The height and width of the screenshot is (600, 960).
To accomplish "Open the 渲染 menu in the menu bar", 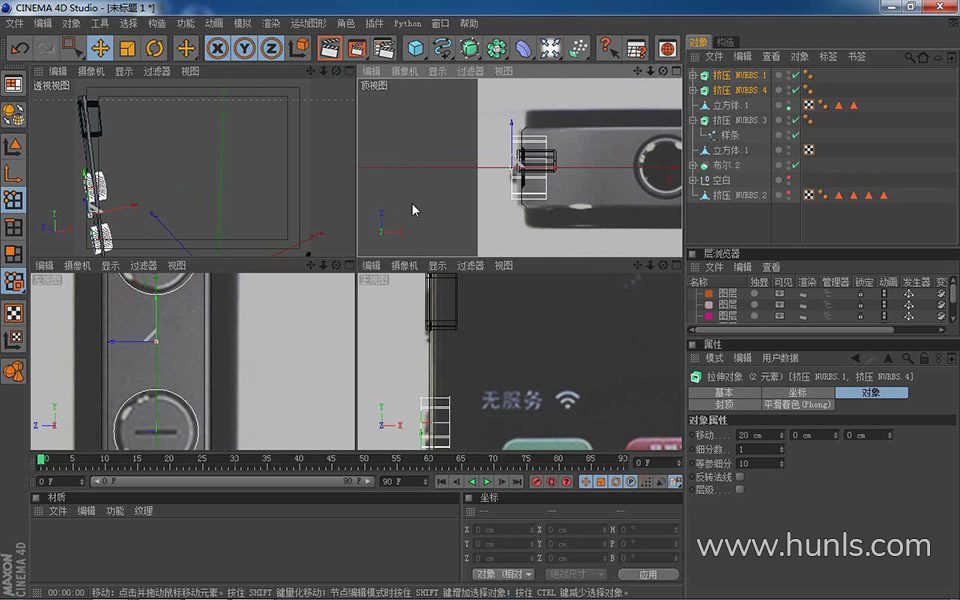I will pyautogui.click(x=271, y=23).
